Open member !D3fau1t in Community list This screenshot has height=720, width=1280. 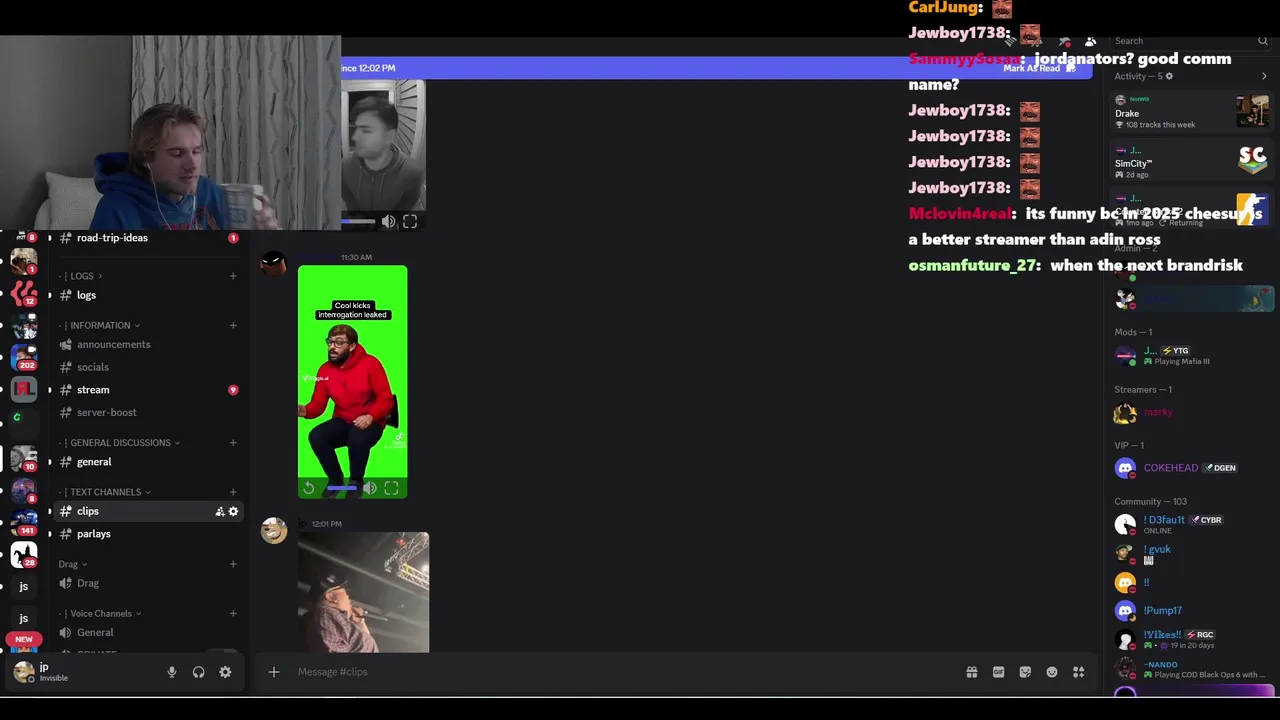click(1191, 524)
